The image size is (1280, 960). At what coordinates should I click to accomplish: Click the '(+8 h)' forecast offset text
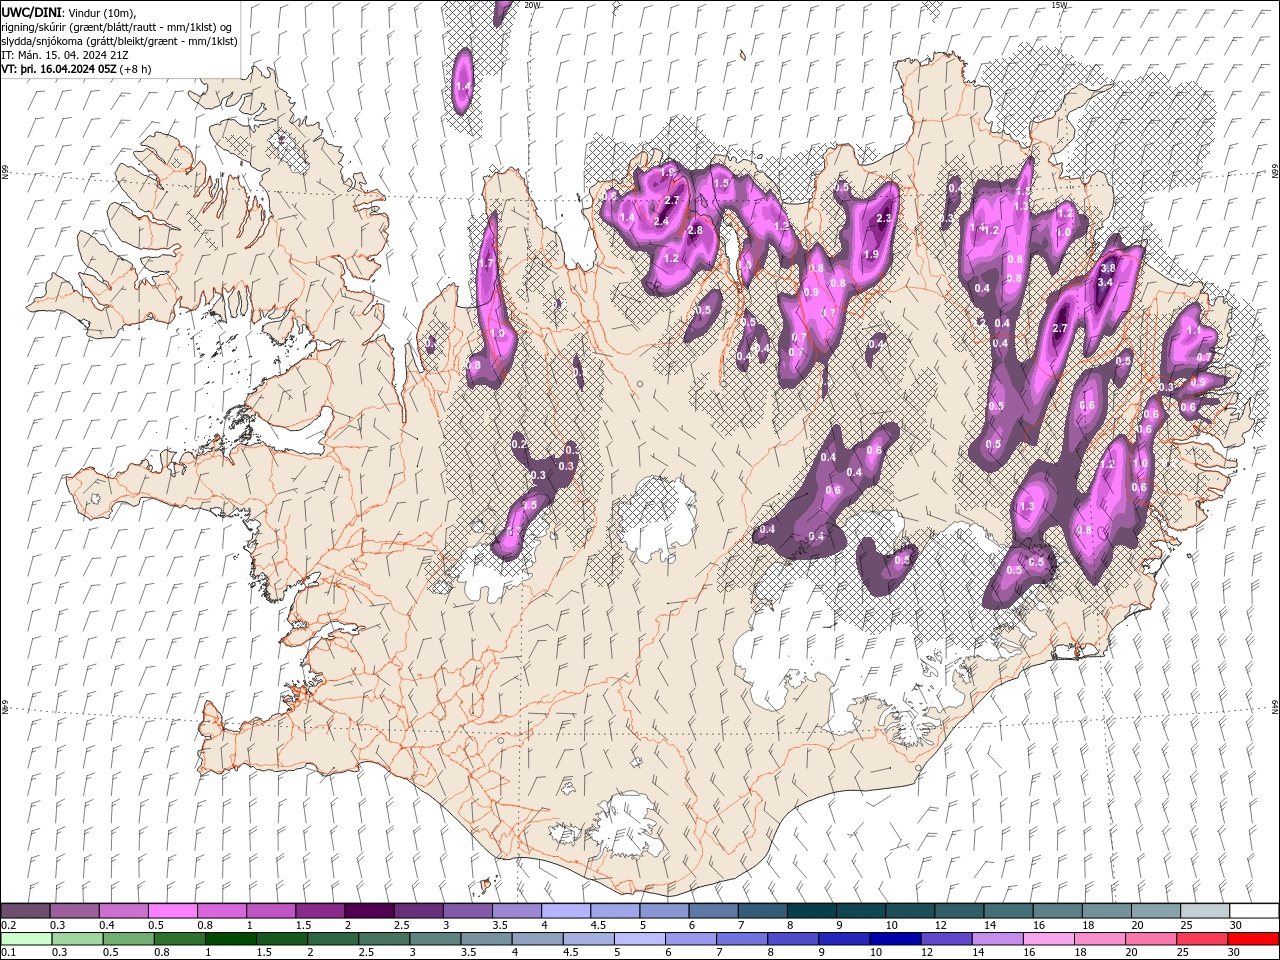click(135, 69)
